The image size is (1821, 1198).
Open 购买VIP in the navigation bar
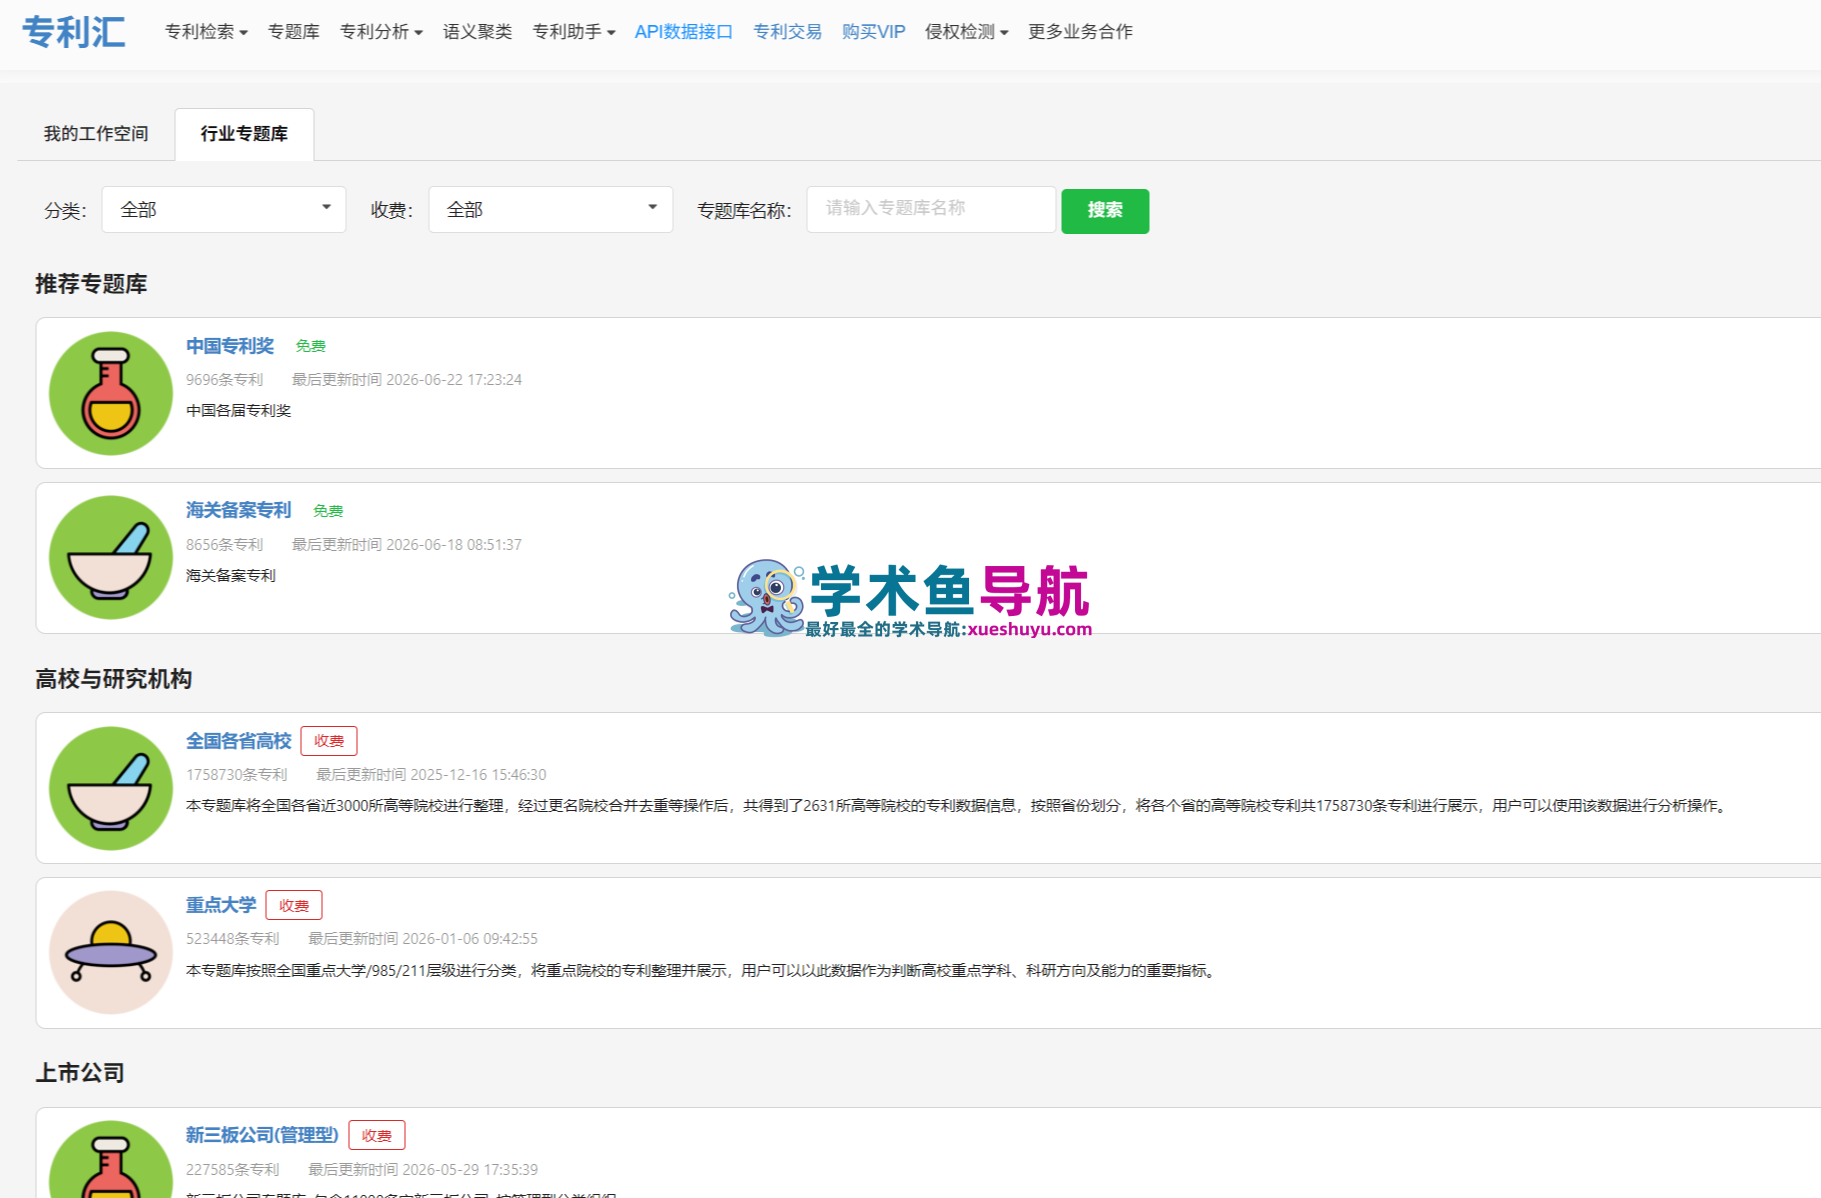click(x=873, y=32)
